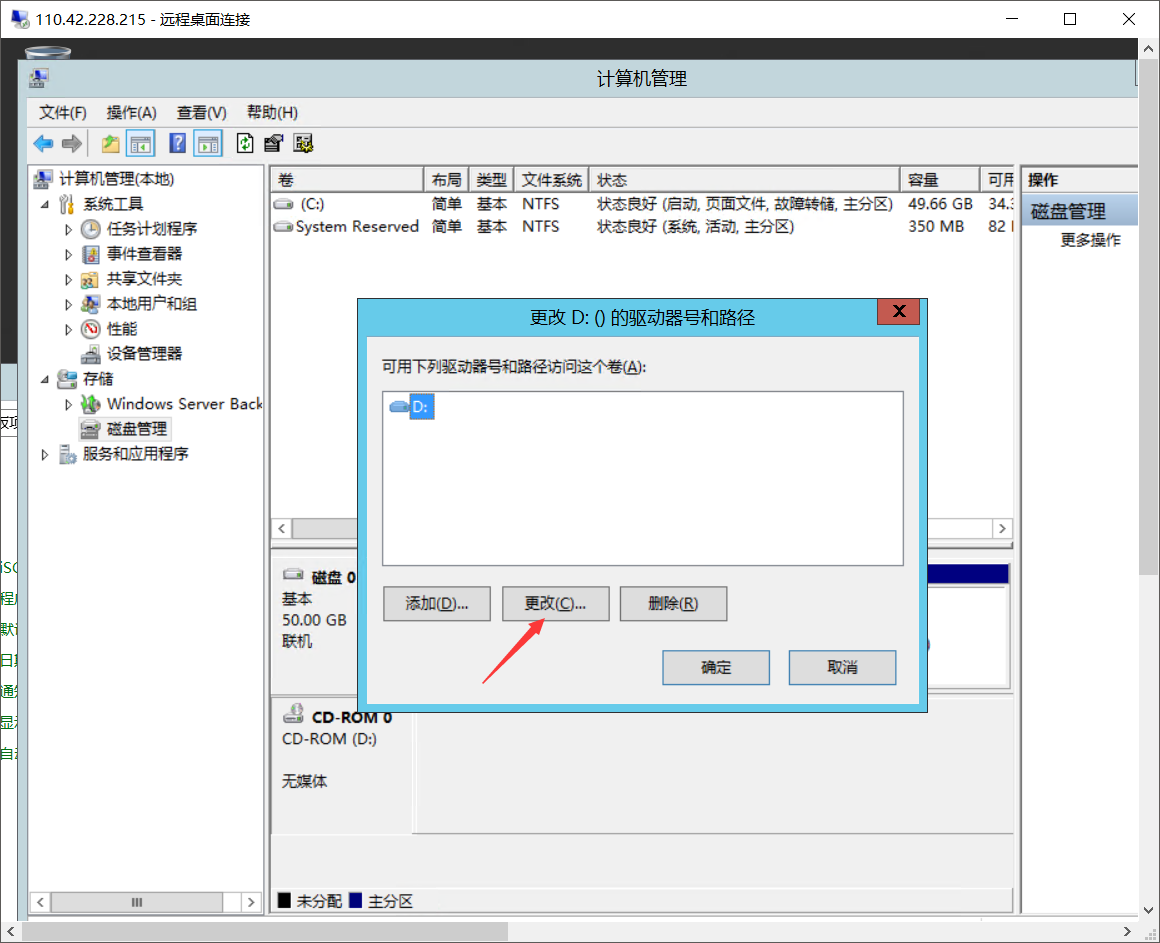Open Device Manager (设备管理器) in tree
Screen dimensions: 1160x943
(144, 354)
